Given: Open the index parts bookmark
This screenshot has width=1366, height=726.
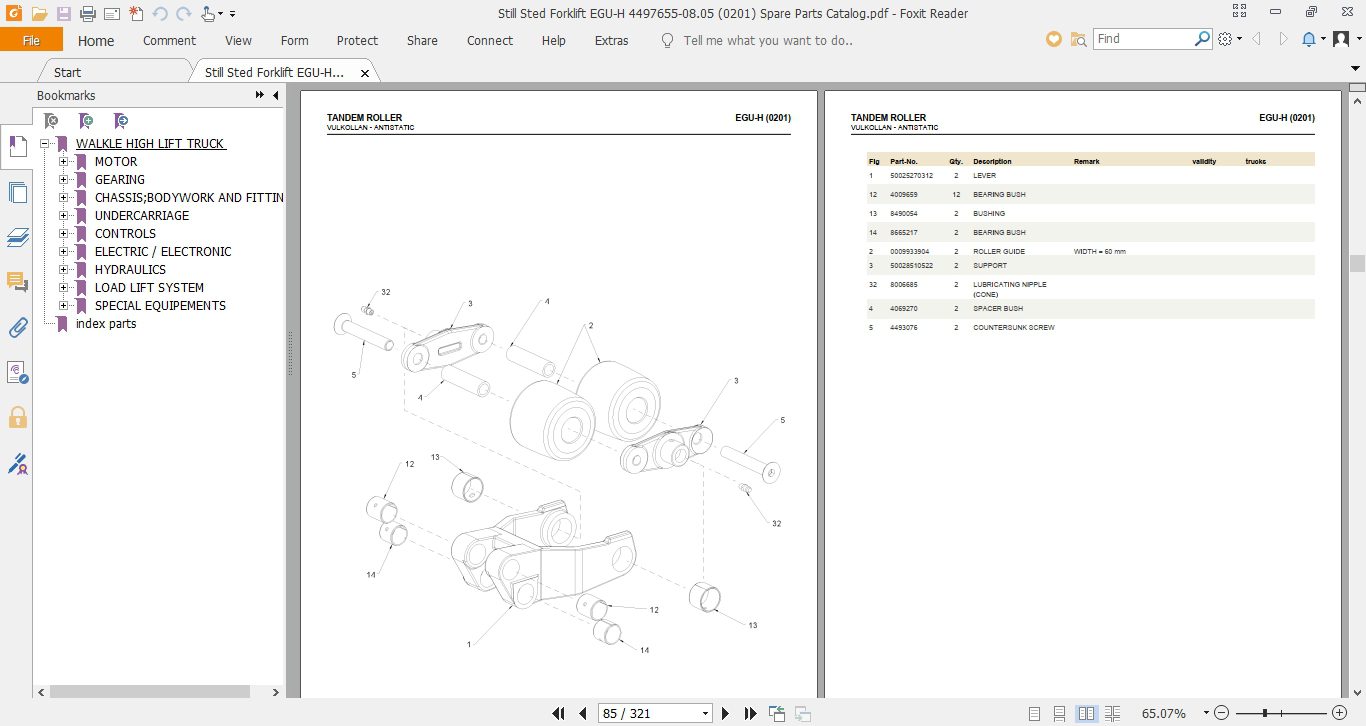Looking at the screenshot, I should click(106, 324).
